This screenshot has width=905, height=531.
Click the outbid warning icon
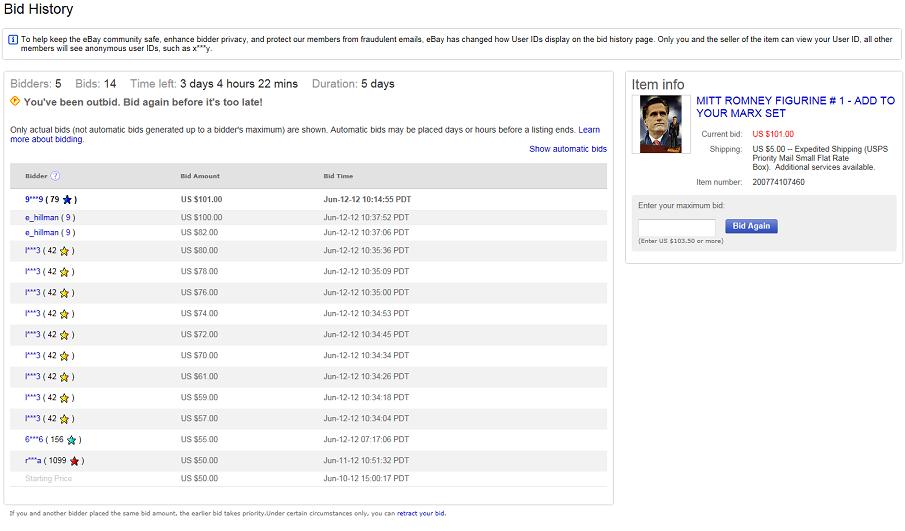click(15, 102)
